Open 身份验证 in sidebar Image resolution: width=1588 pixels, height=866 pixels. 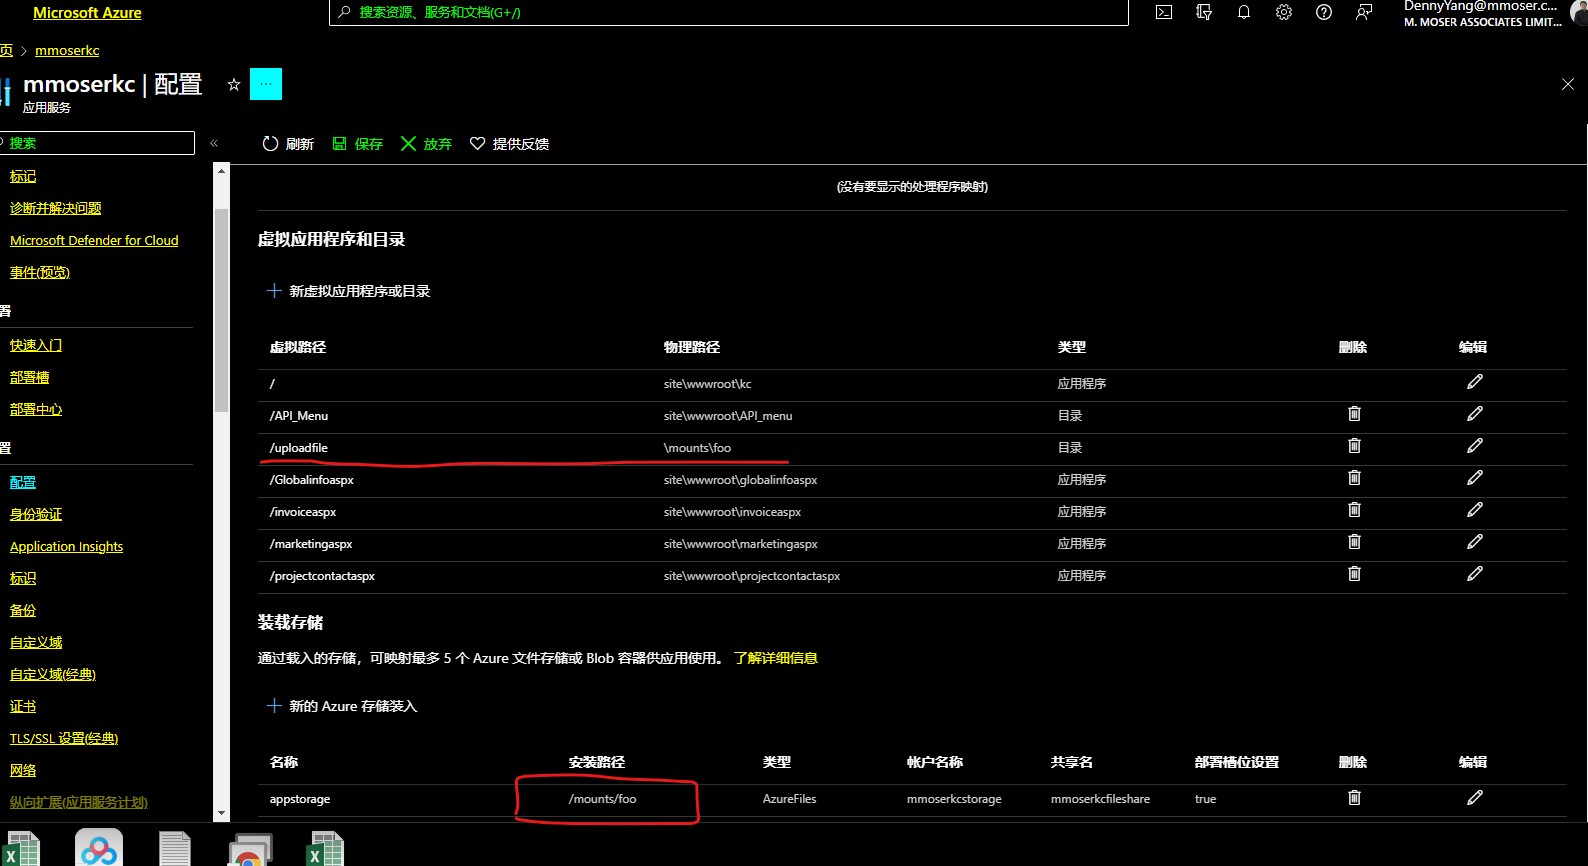(x=36, y=514)
